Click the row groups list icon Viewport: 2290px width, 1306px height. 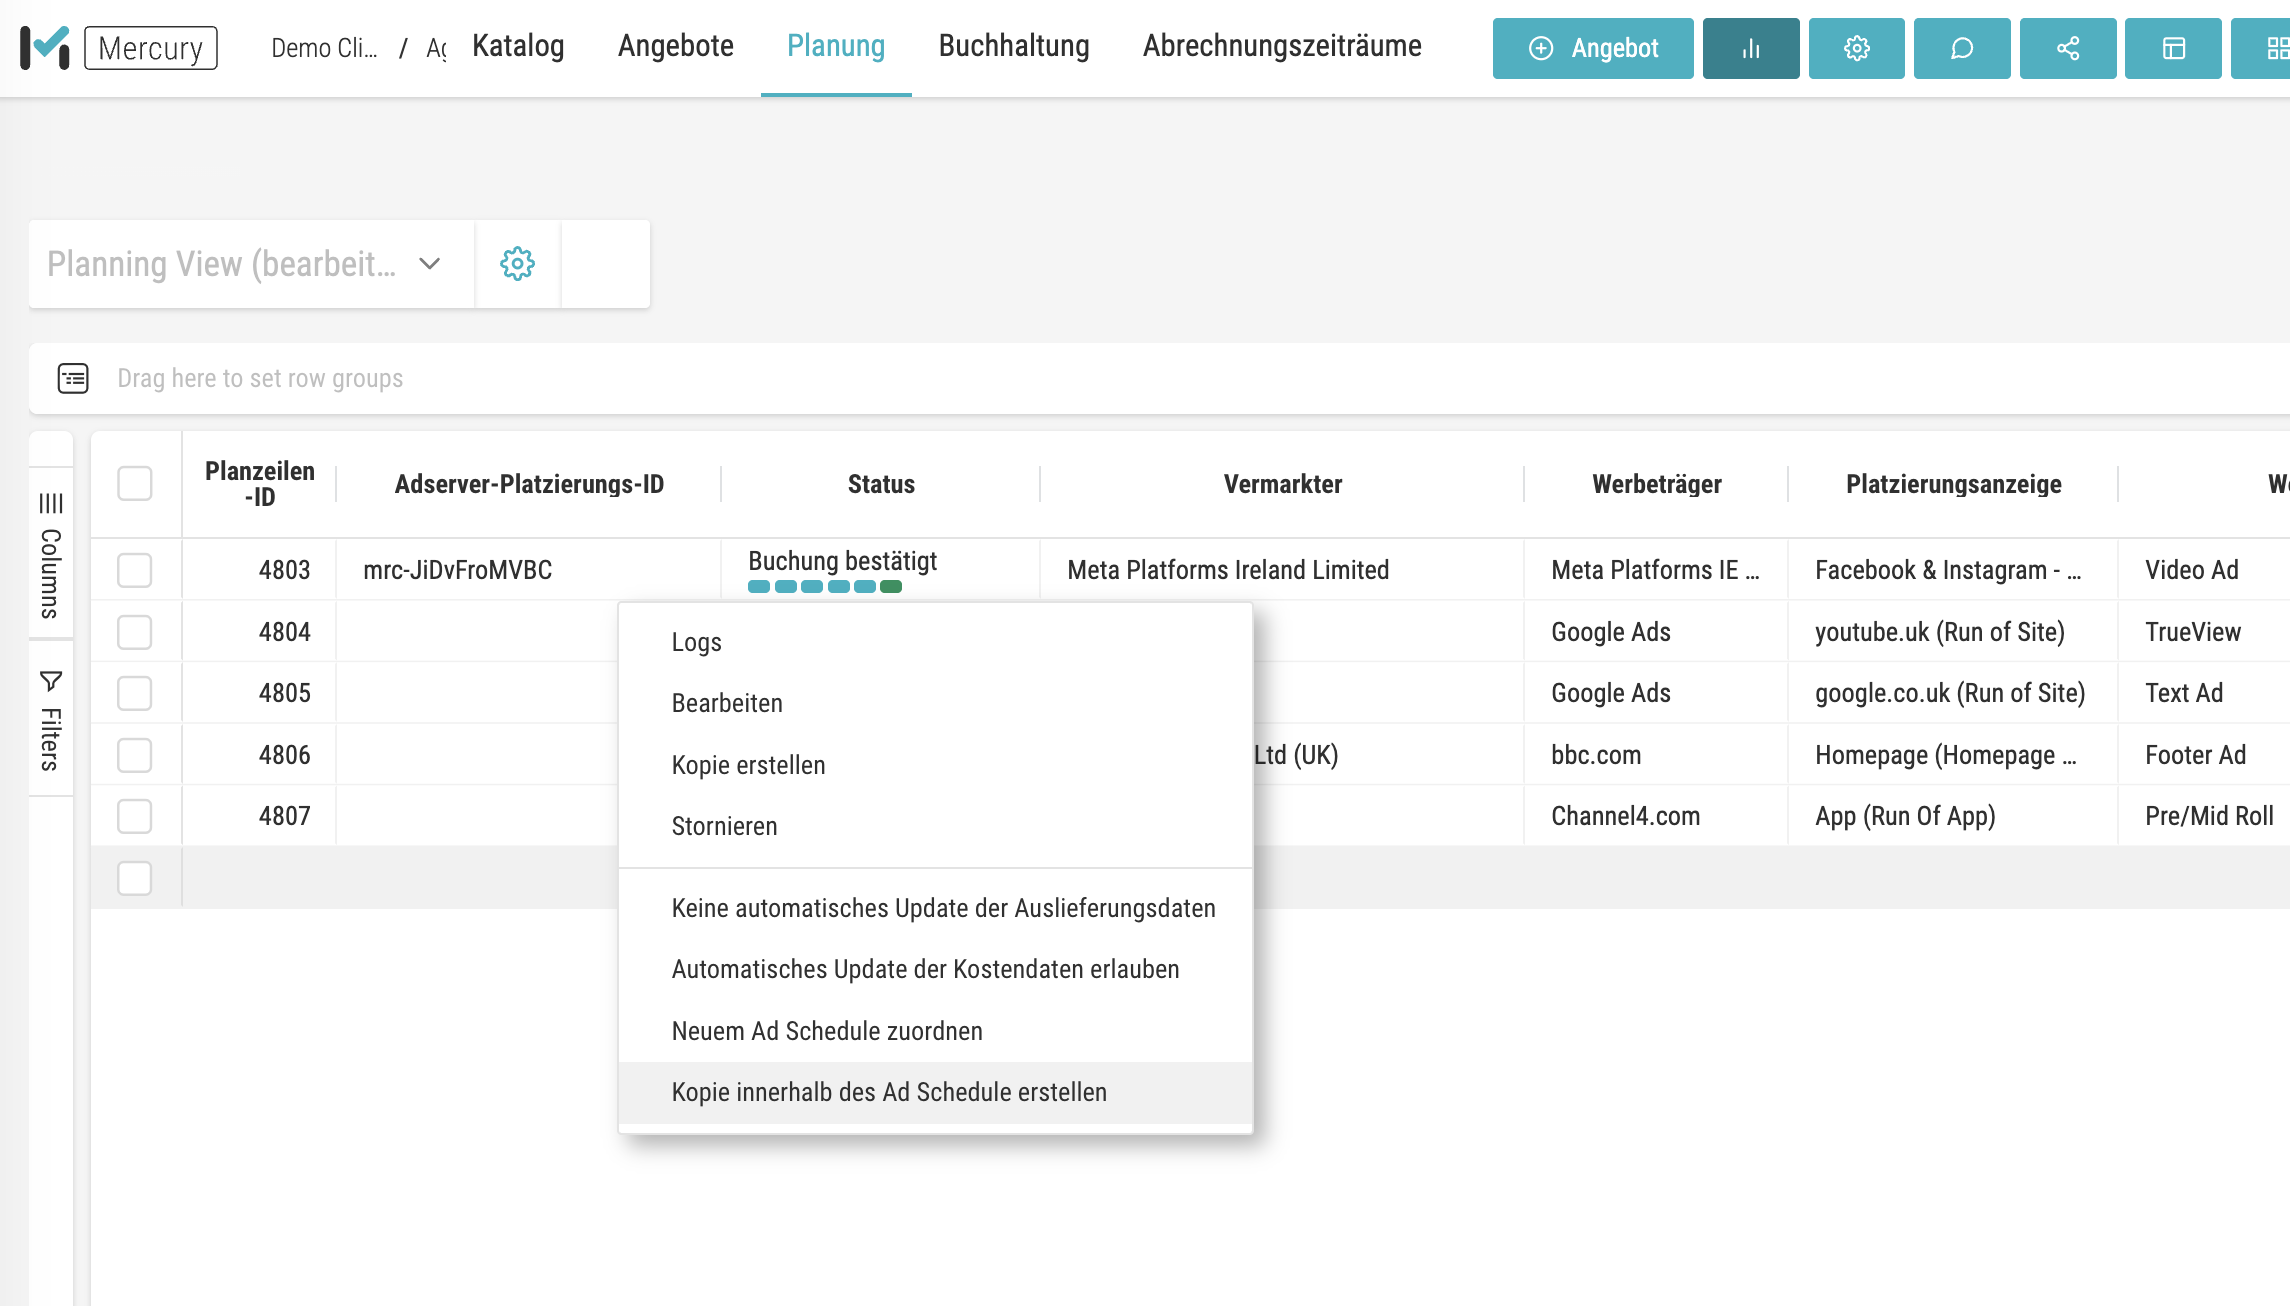click(x=73, y=378)
